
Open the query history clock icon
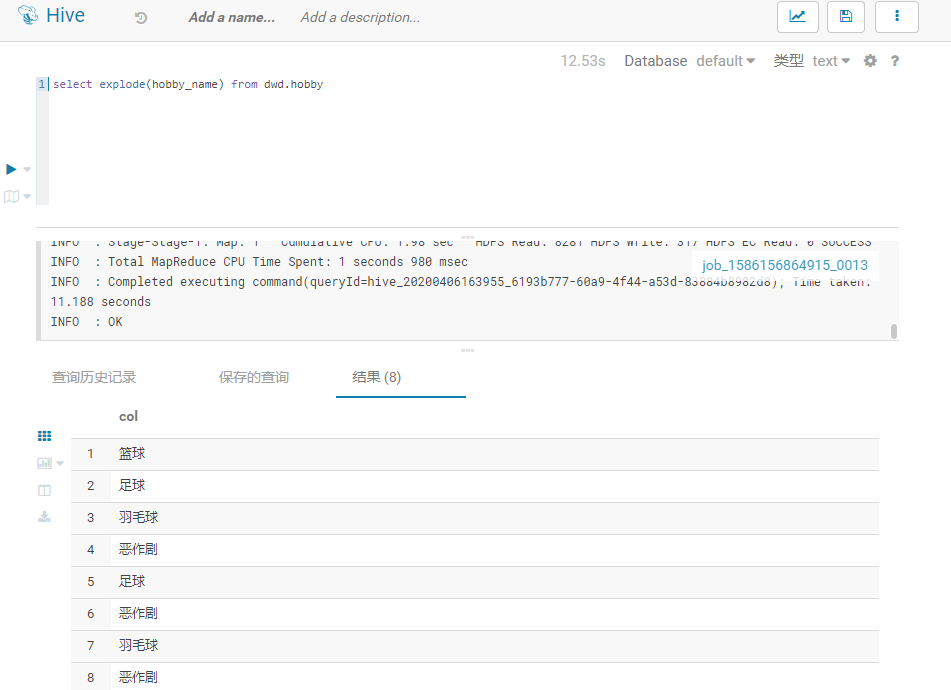tap(141, 18)
